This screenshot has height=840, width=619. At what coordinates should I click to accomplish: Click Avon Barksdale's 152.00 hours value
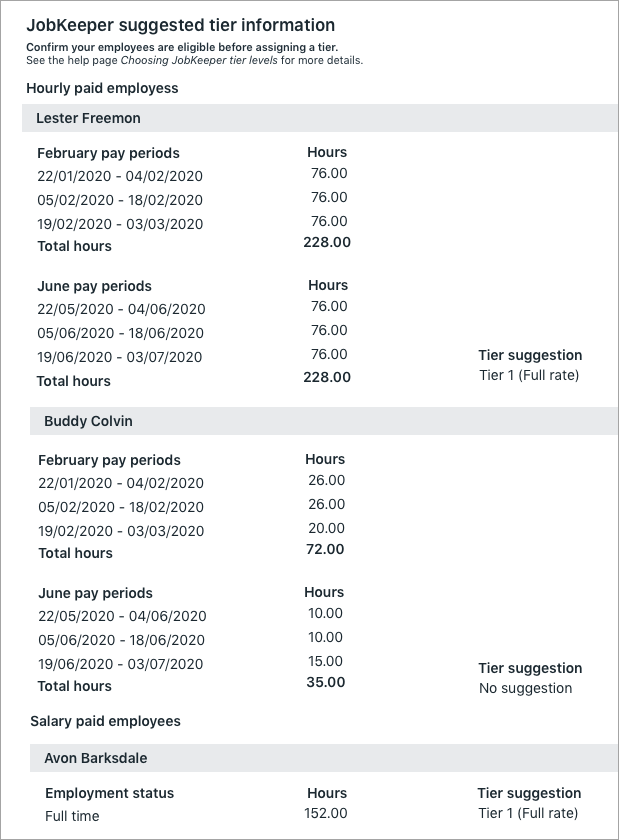click(x=326, y=813)
